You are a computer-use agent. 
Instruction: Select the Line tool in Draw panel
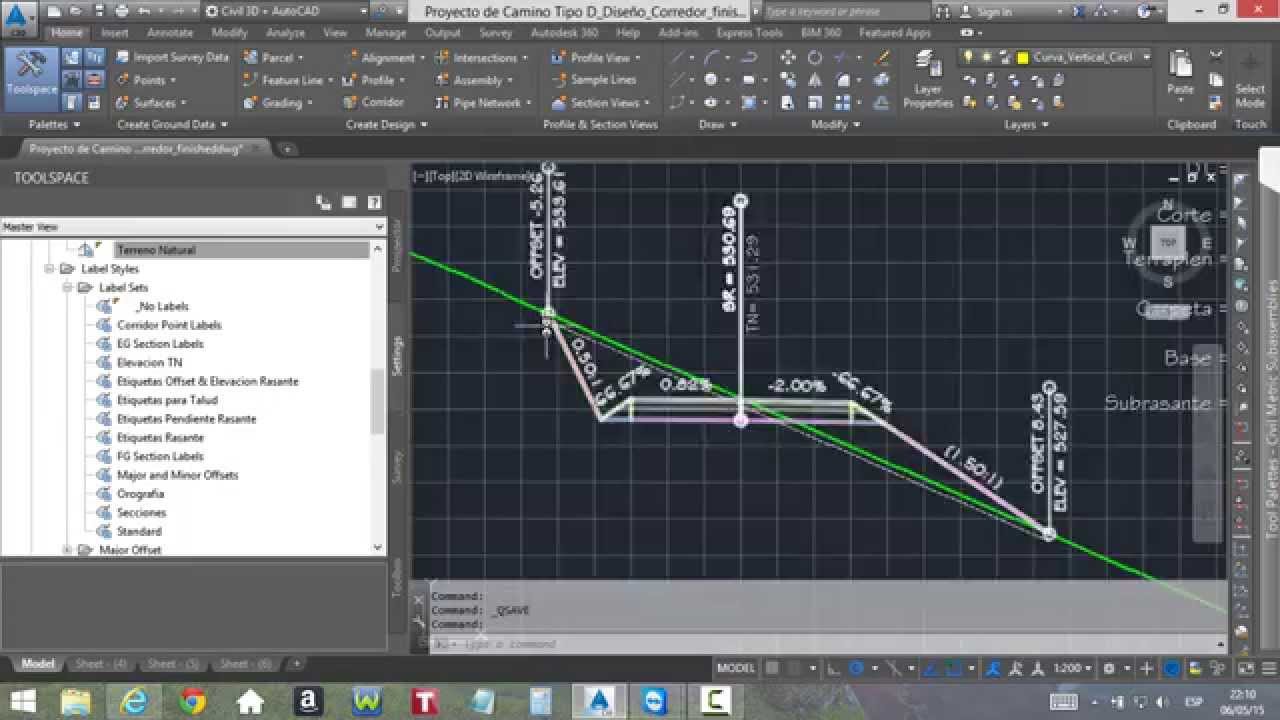(678, 57)
